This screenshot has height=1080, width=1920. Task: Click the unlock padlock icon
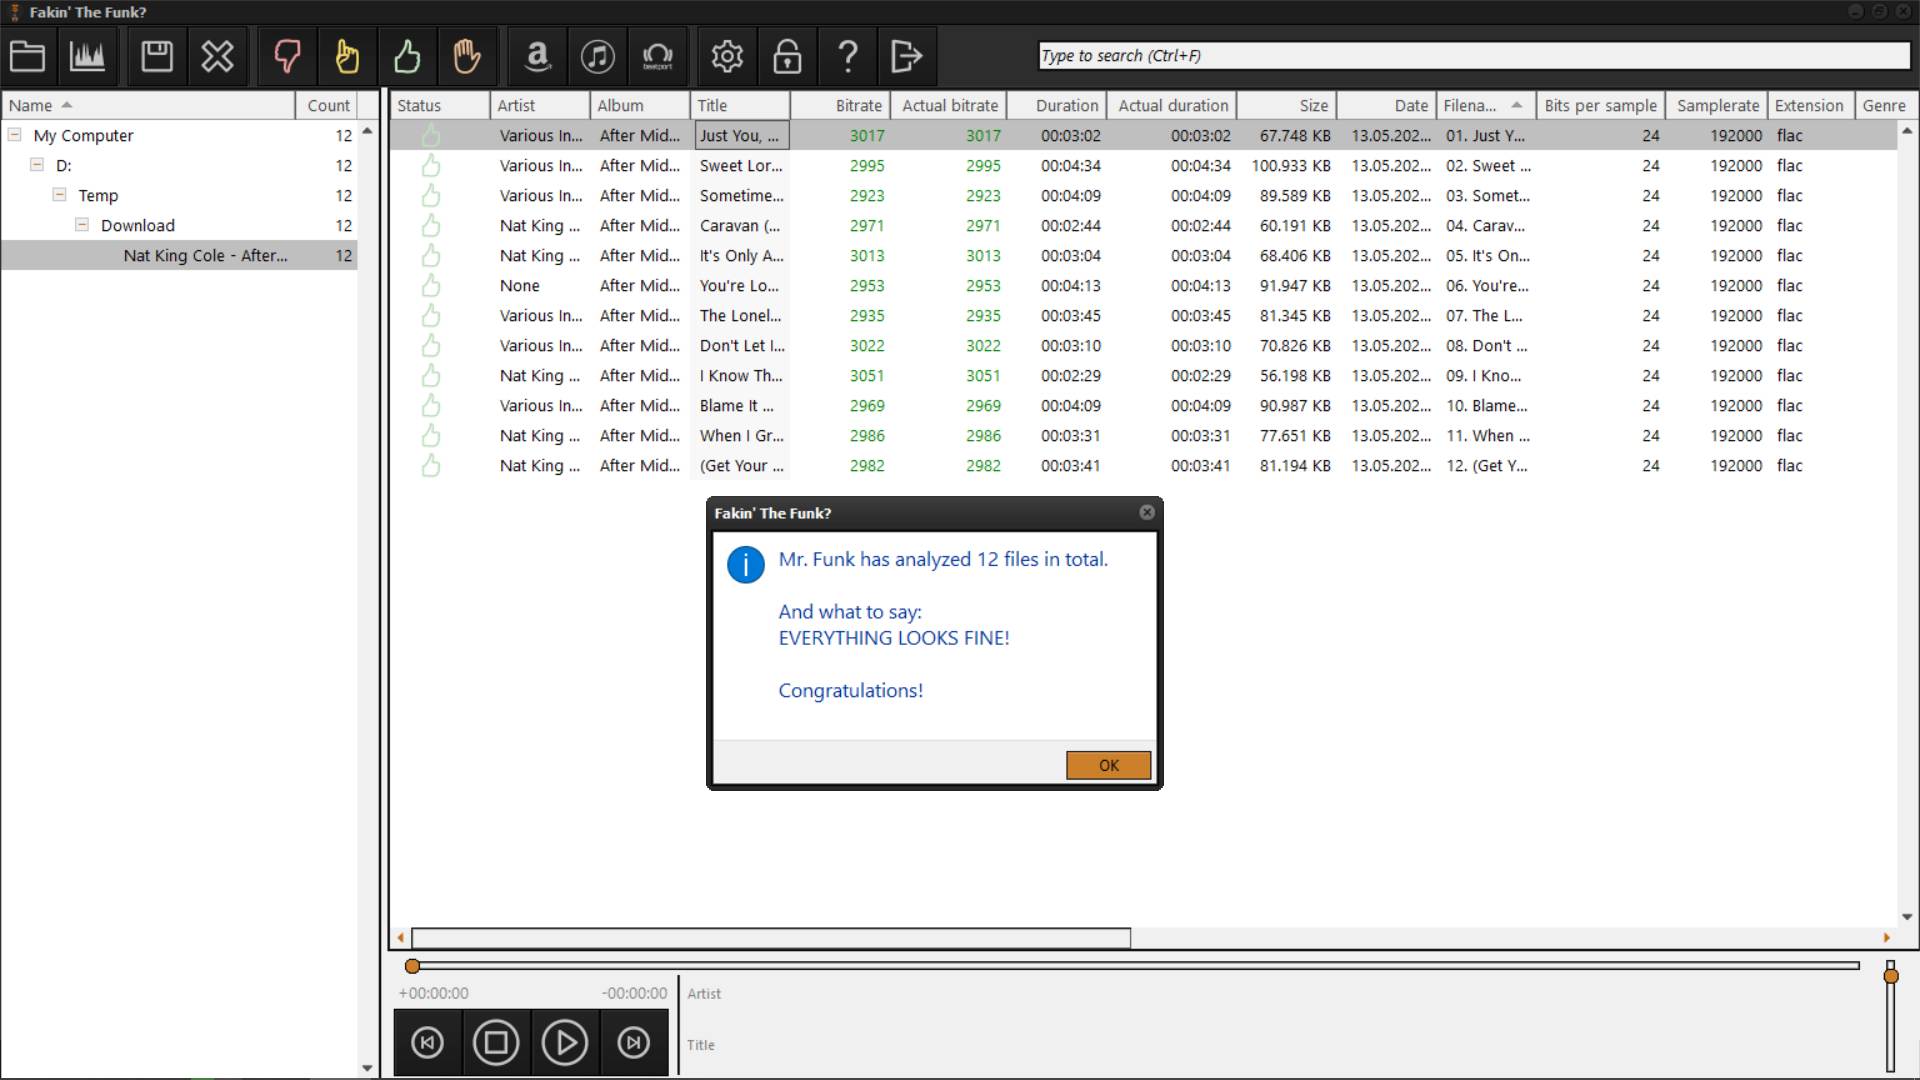pos(787,56)
